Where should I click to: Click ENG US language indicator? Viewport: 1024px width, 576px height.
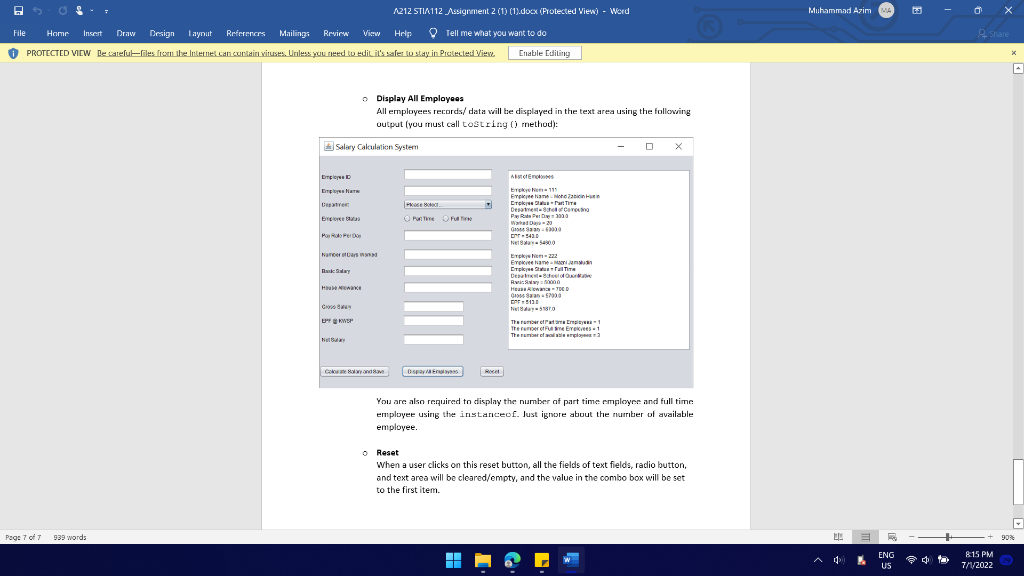tap(886, 560)
